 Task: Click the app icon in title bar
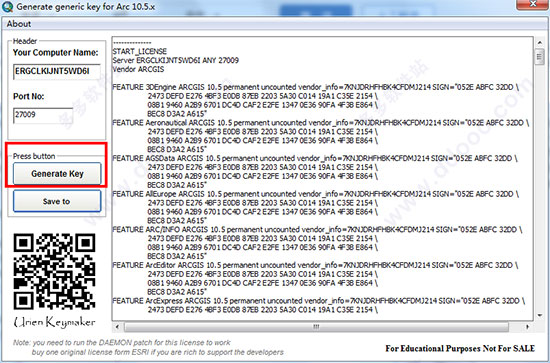tap(7, 6)
